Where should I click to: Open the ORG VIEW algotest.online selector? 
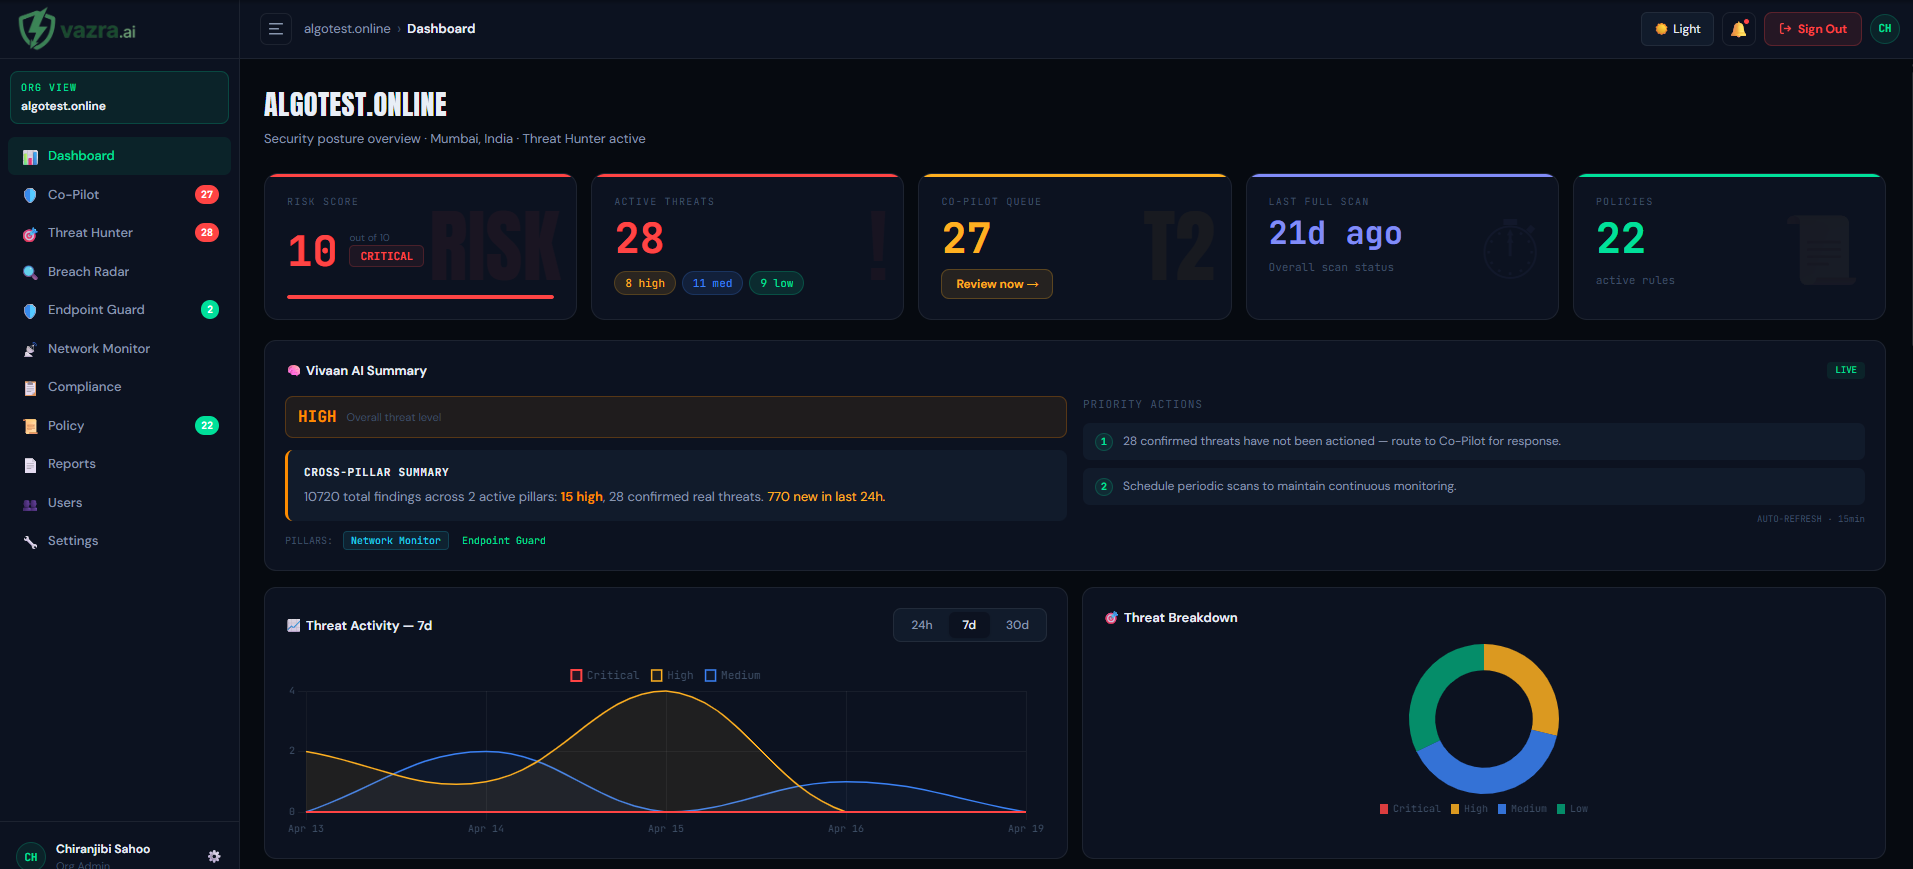point(119,97)
